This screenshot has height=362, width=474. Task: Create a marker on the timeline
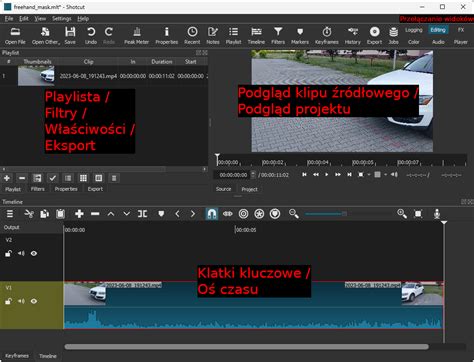pos(161,214)
